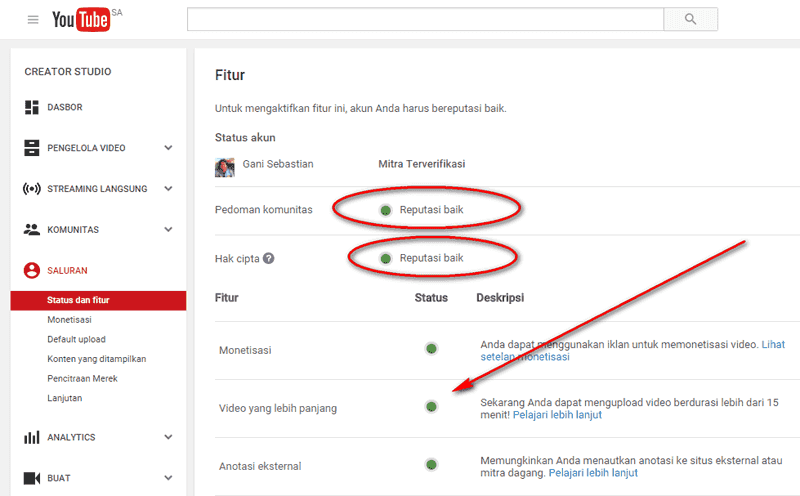
Task: Click the Monetisasi feature row name
Action: (x=245, y=351)
